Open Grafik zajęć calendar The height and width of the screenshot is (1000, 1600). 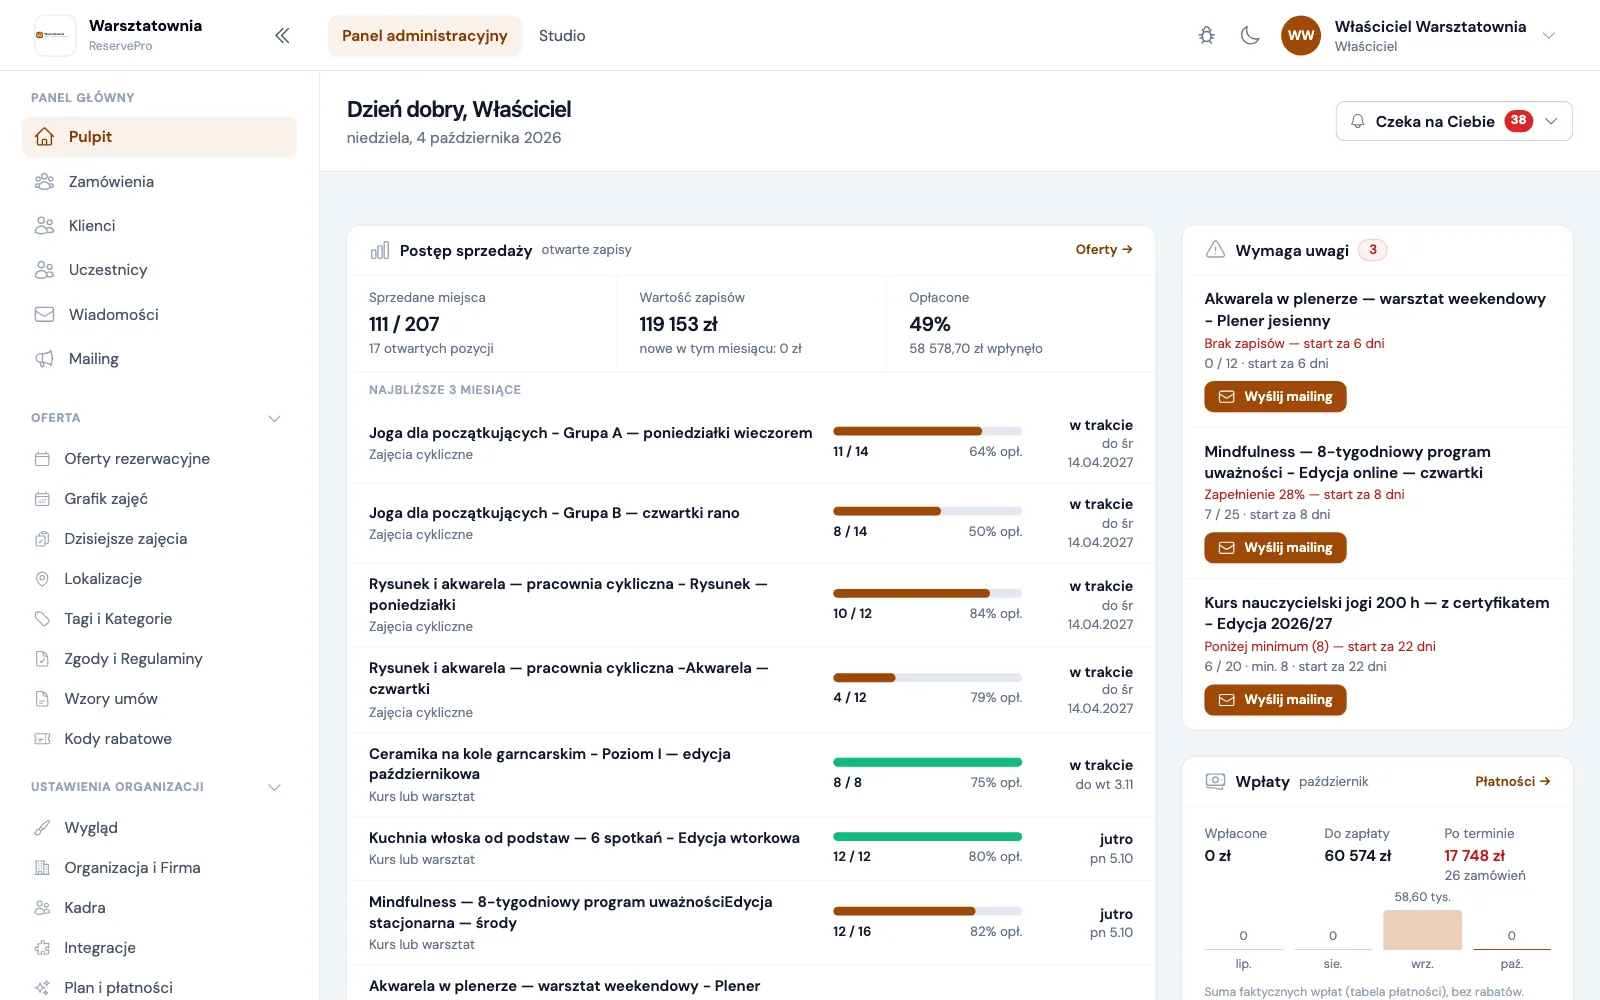(159, 499)
